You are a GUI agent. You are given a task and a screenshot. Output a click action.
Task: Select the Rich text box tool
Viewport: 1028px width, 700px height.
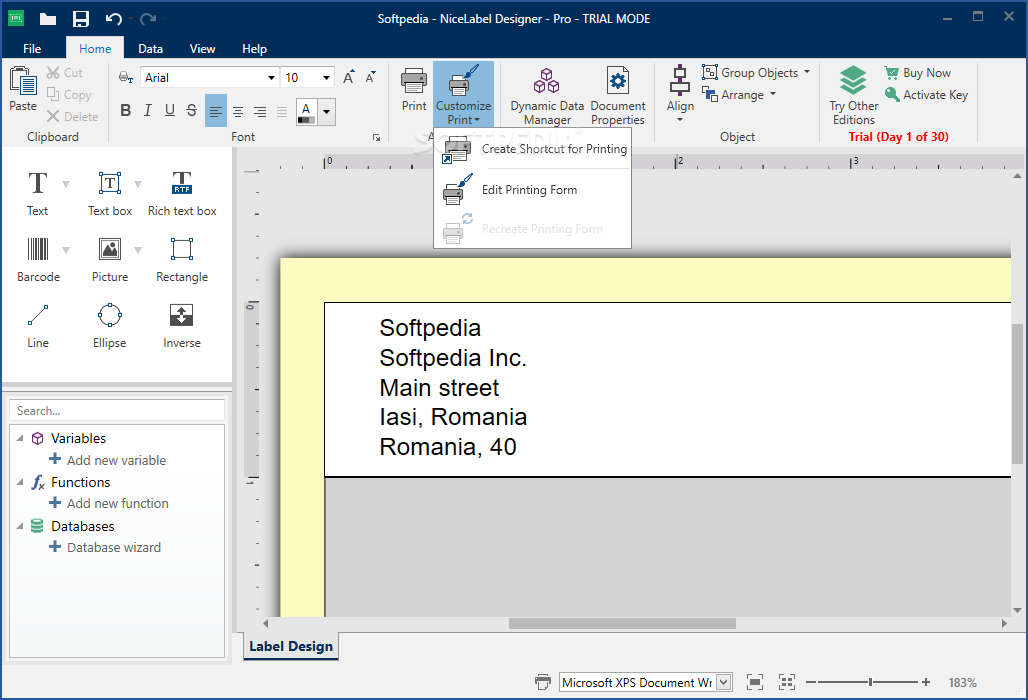coord(182,191)
